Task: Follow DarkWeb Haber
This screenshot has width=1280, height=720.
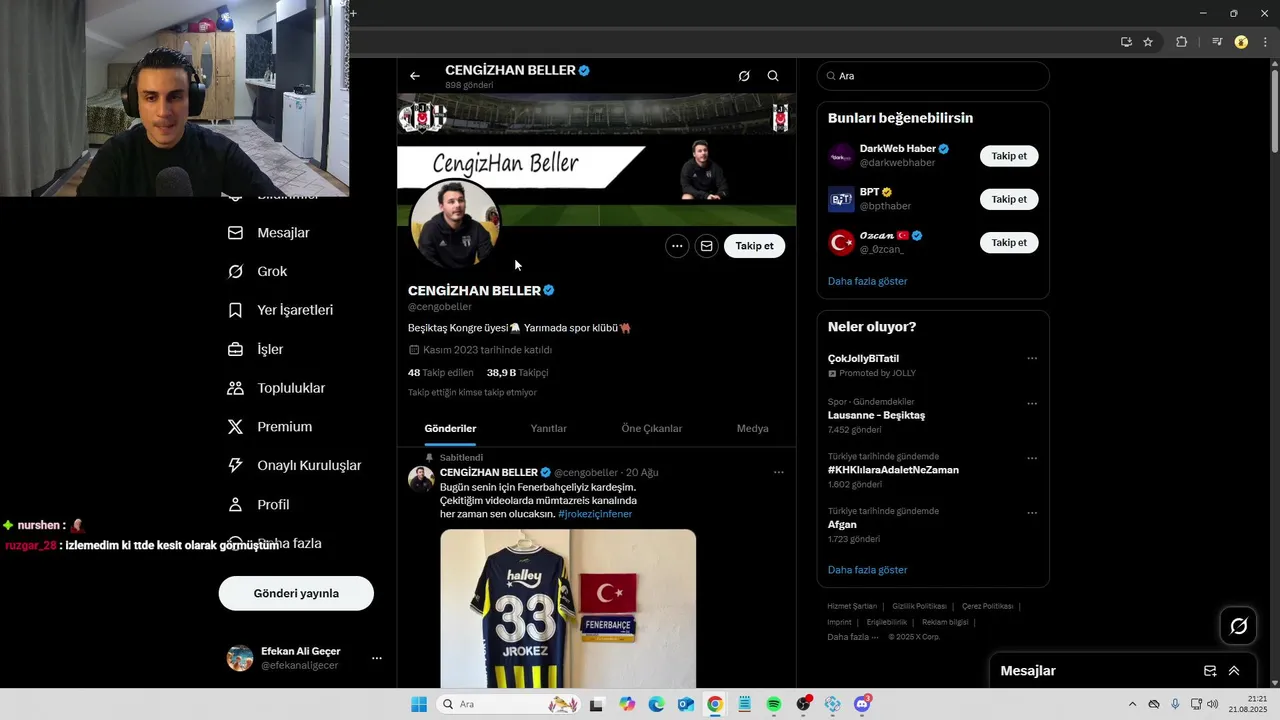Action: (x=1009, y=156)
